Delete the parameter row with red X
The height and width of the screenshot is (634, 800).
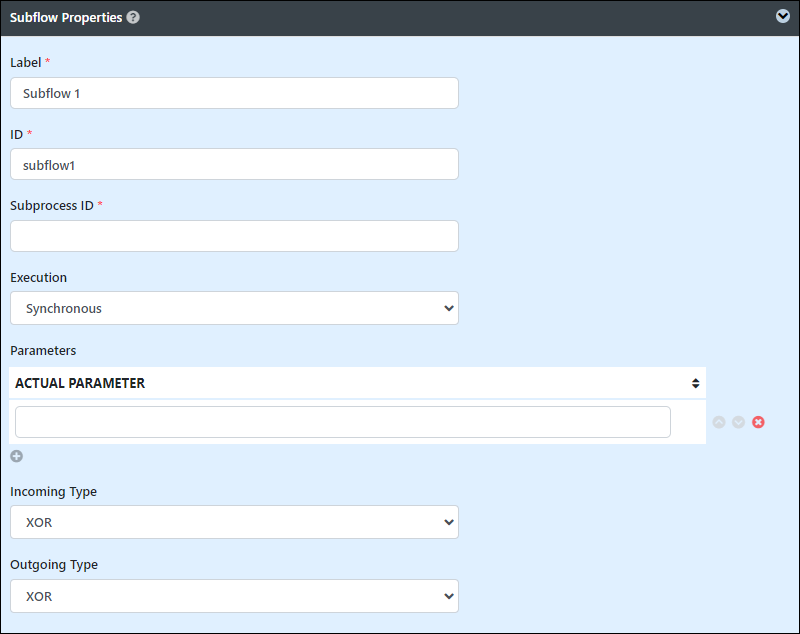pyautogui.click(x=758, y=422)
